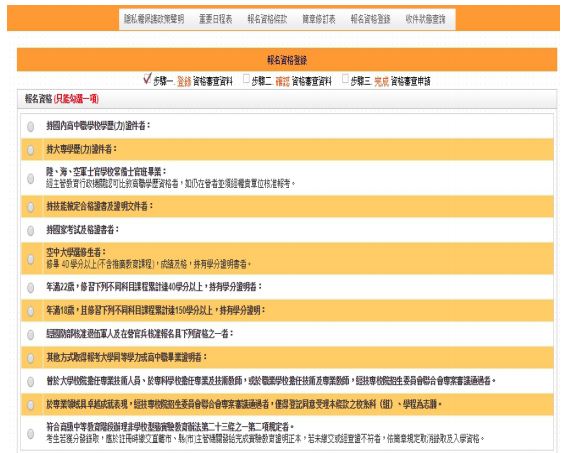Open the 收件狀態查詢 menu item
This screenshot has height=453, width=565.
(426, 19)
